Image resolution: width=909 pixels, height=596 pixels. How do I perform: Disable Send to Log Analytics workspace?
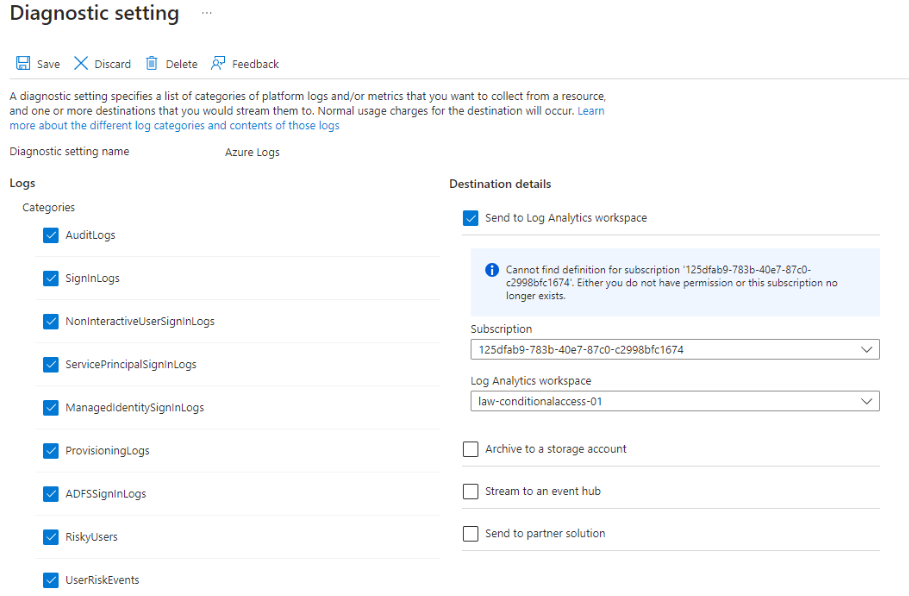tap(471, 218)
